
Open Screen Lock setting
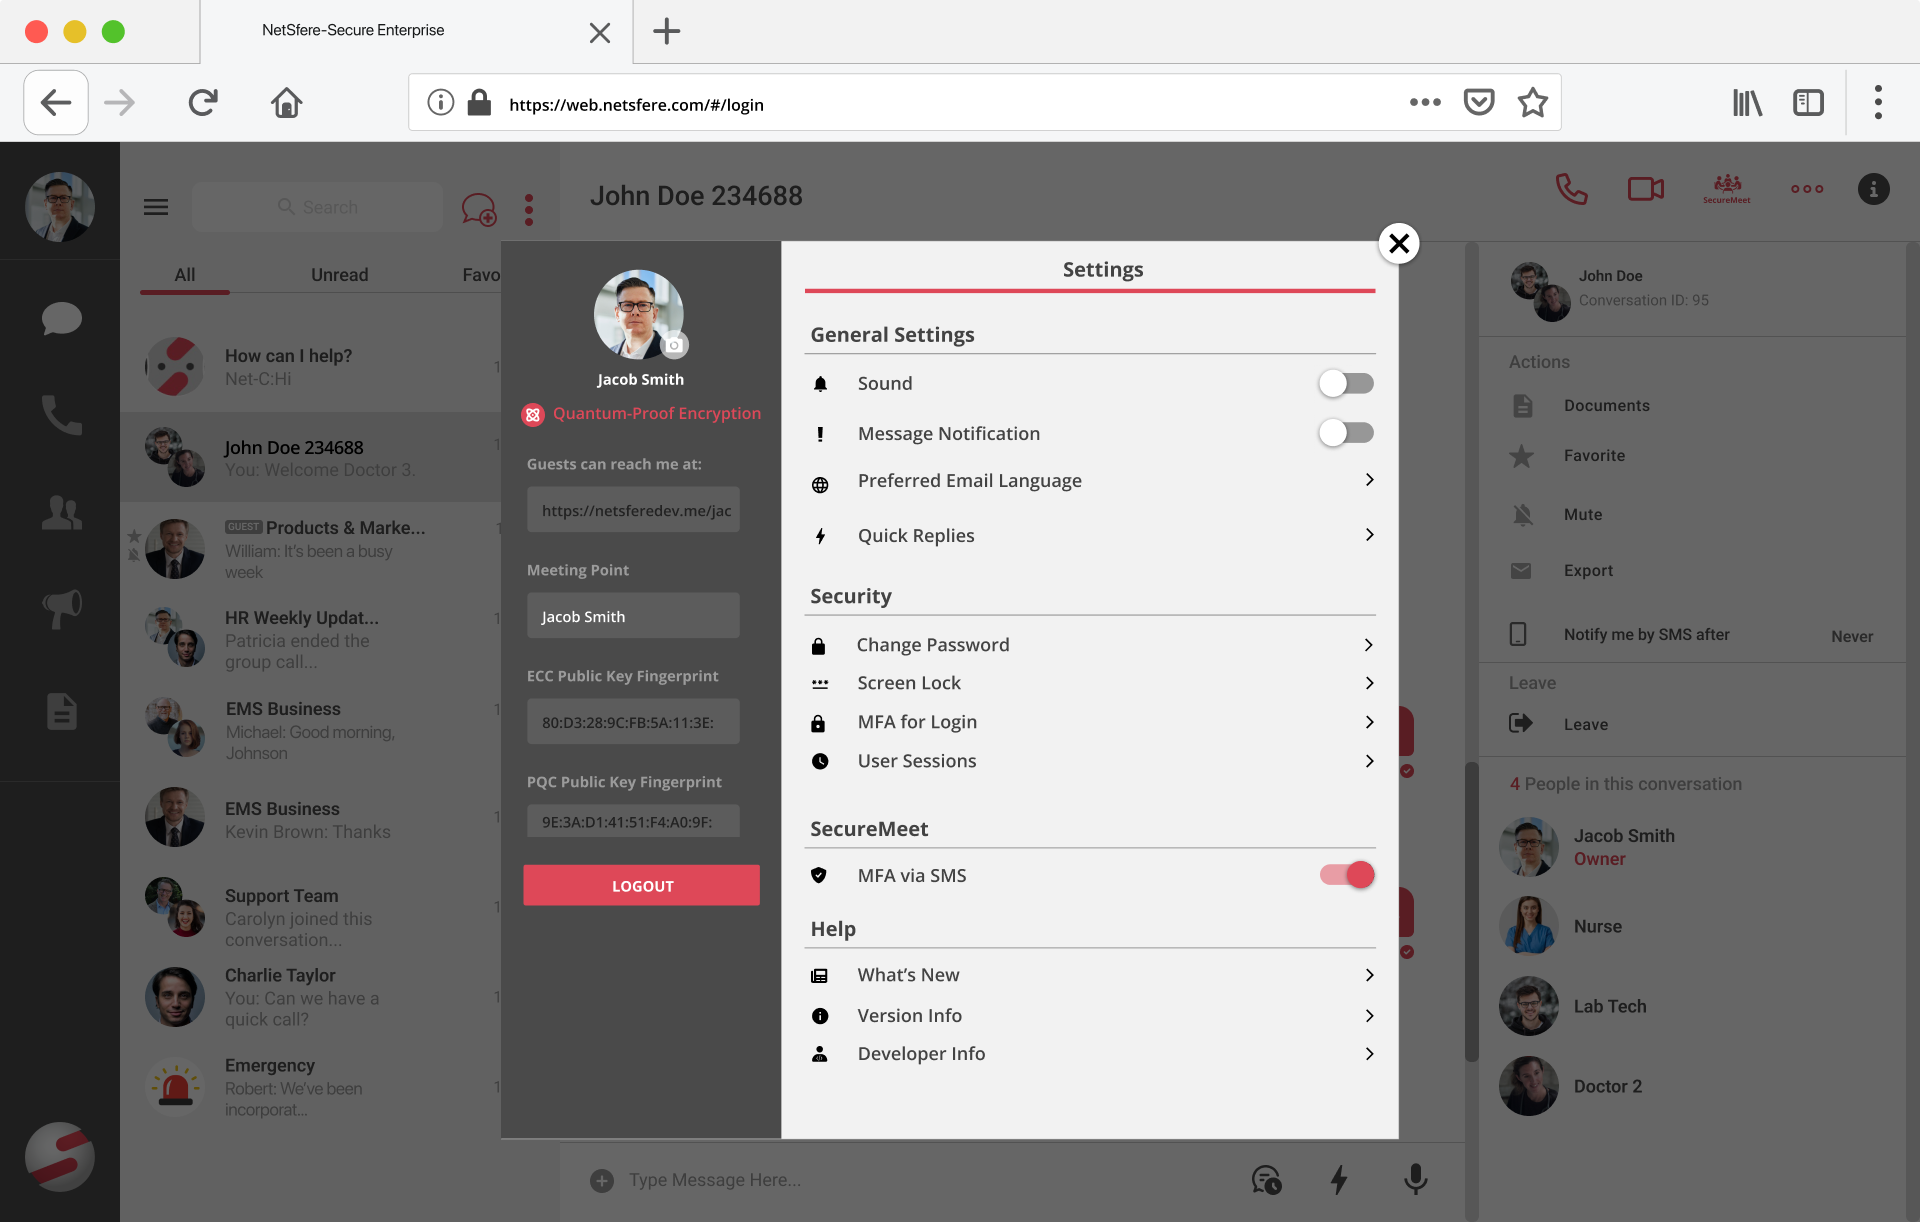pyautogui.click(x=1090, y=683)
